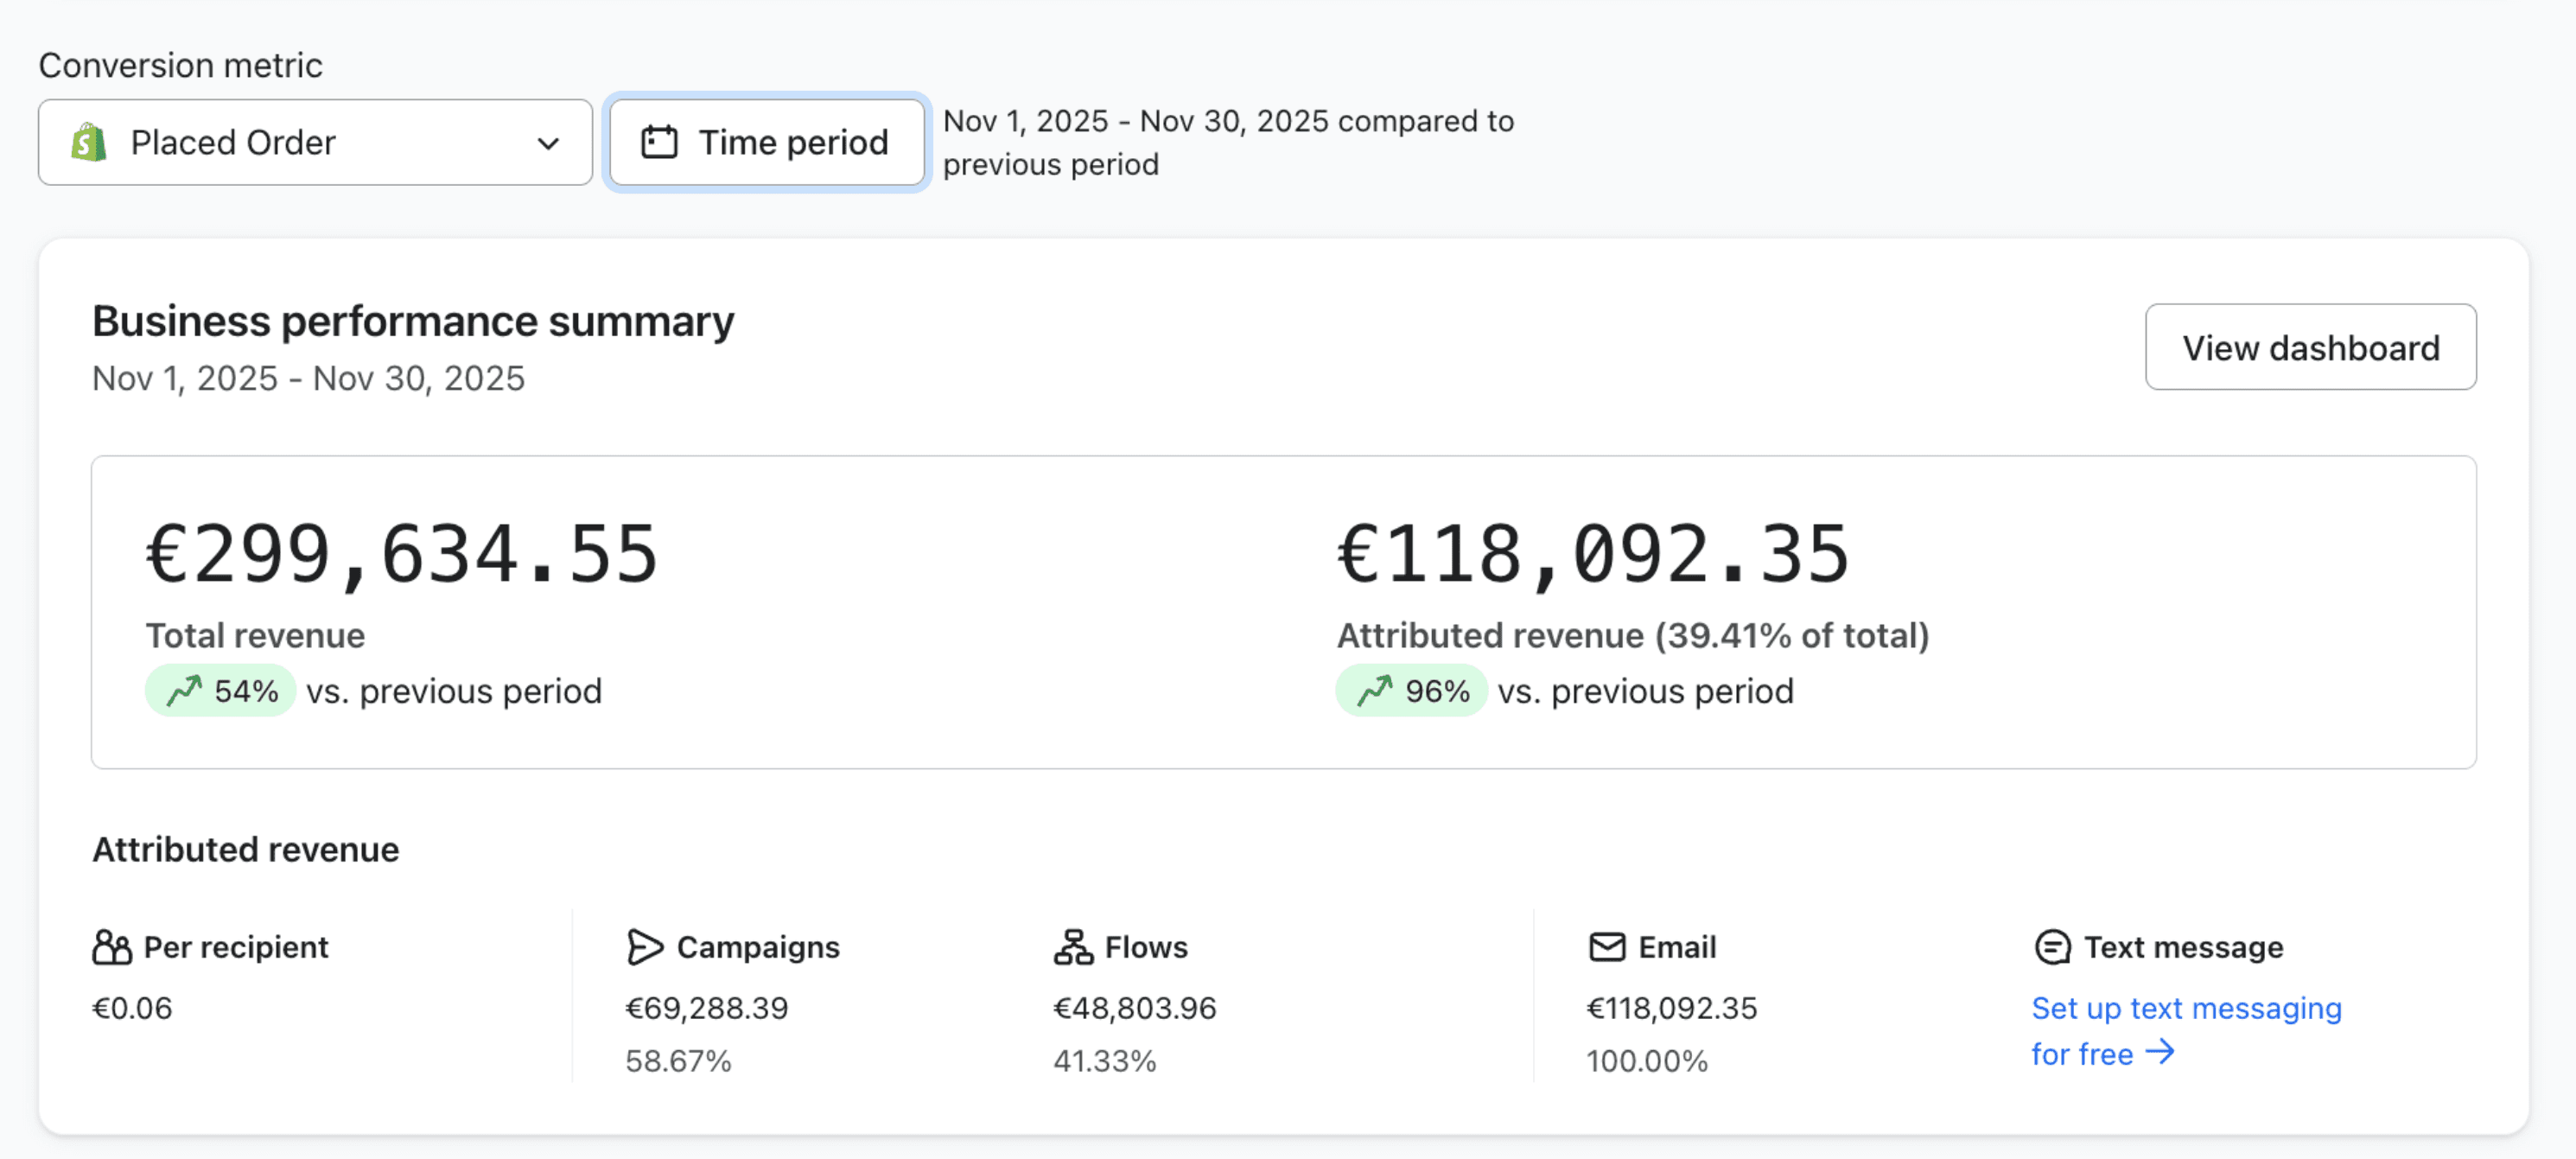2576x1159 pixels.
Task: Click the 96% attributed revenue badge
Action: tap(1411, 690)
